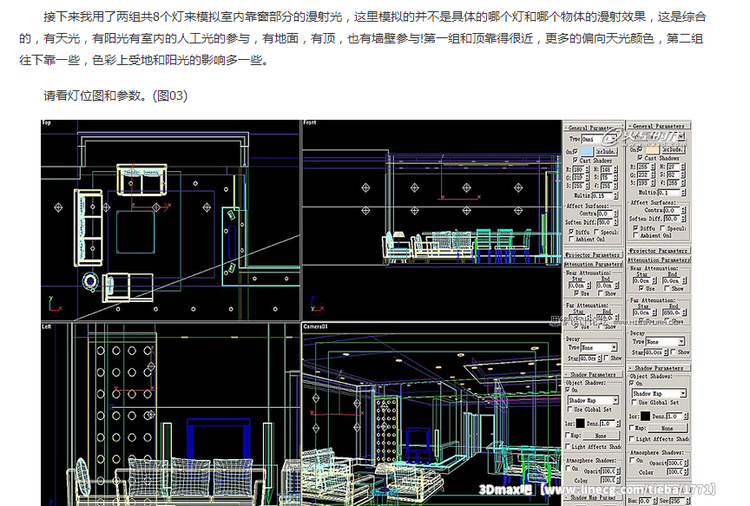Click Contrast field in right panel
The width and height of the screenshot is (750, 506).
tap(671, 210)
